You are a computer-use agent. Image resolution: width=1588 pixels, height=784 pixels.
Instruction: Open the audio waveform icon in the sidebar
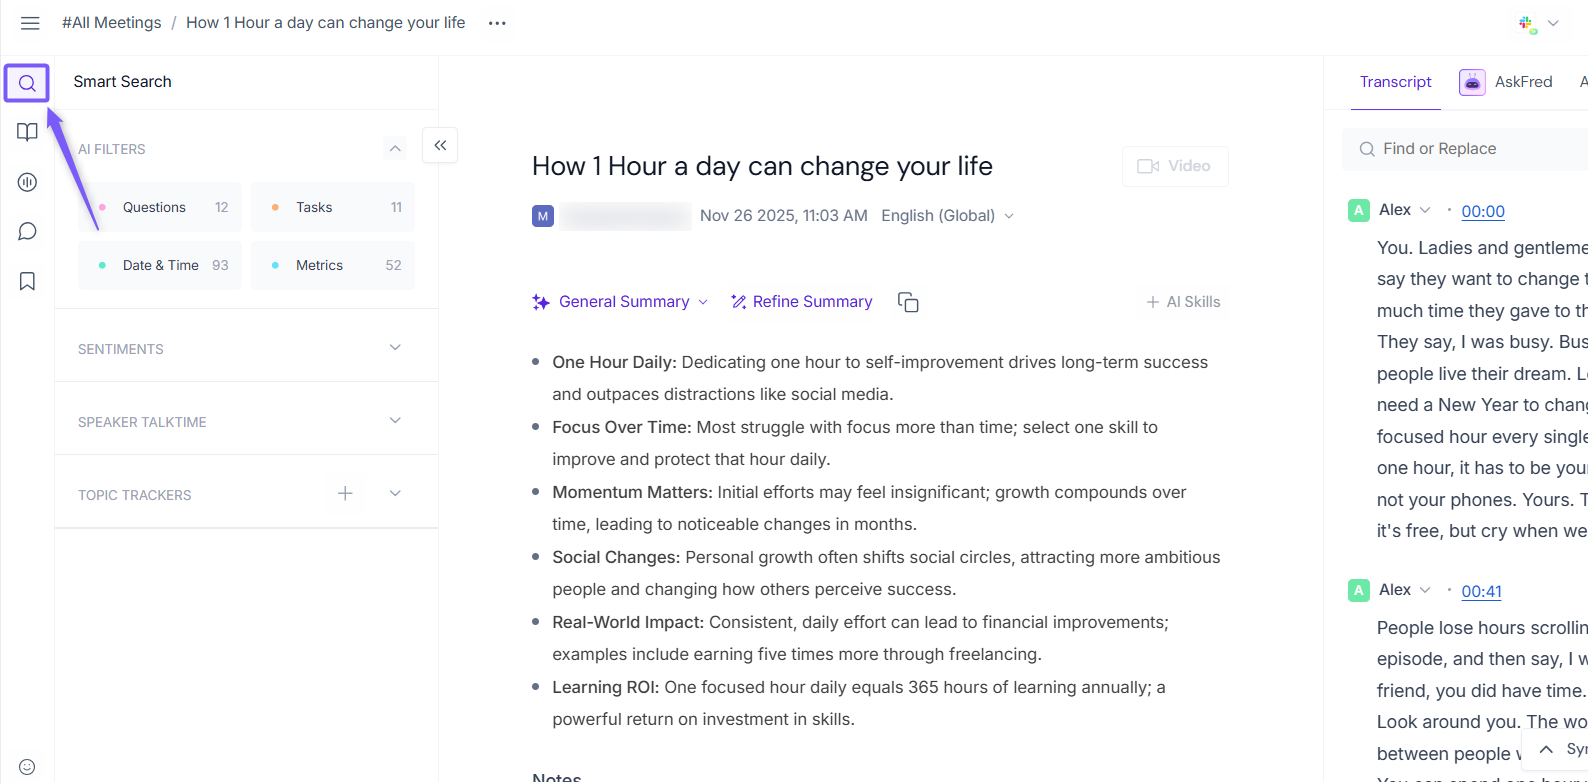click(x=27, y=182)
